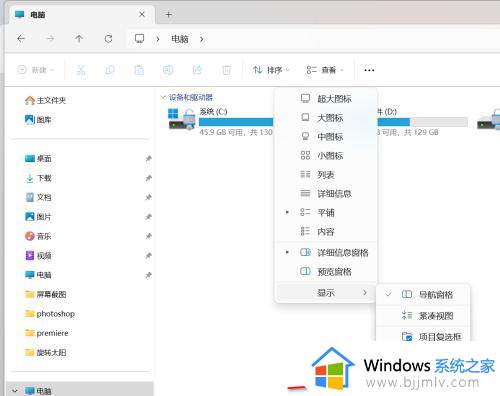Viewport: 500px width, 396px height.
Task: Unpin 视频 using its pin icon
Action: click(x=149, y=255)
